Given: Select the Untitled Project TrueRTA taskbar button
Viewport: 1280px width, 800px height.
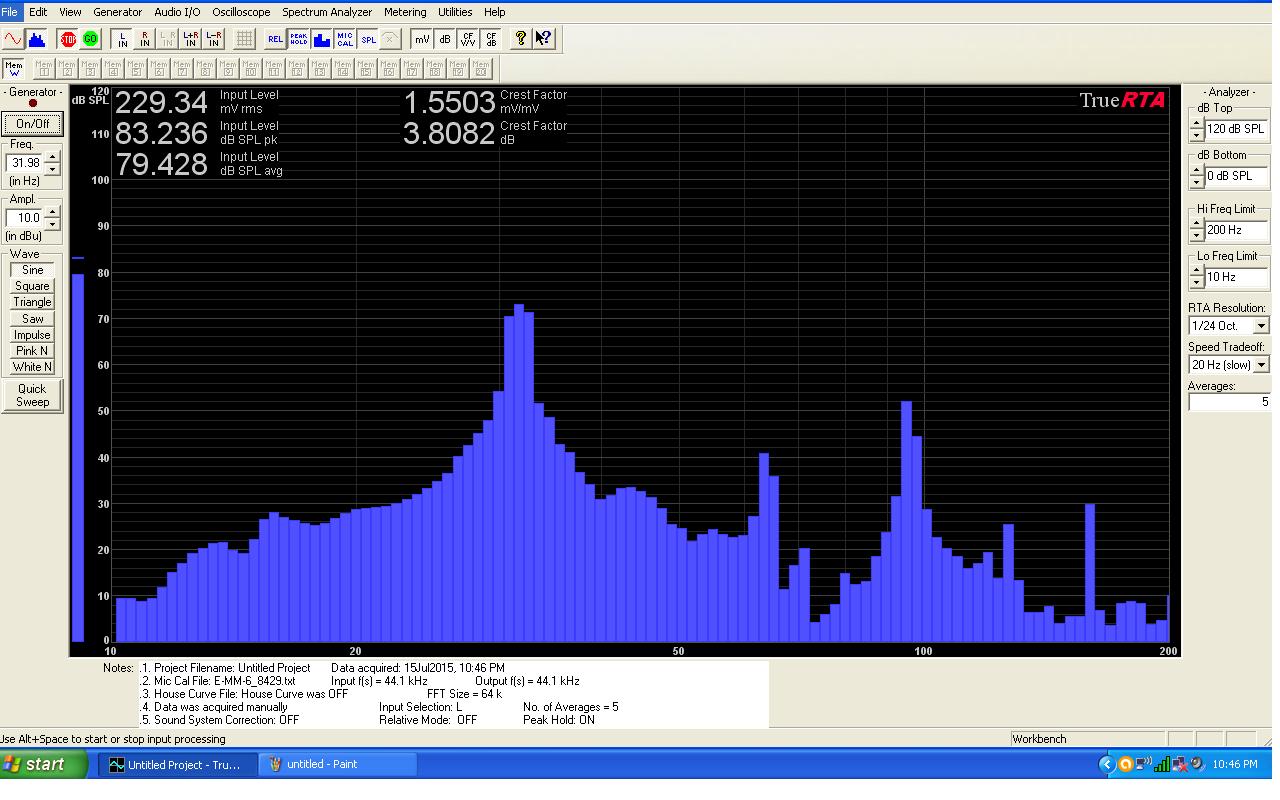Looking at the screenshot, I should click(x=179, y=764).
